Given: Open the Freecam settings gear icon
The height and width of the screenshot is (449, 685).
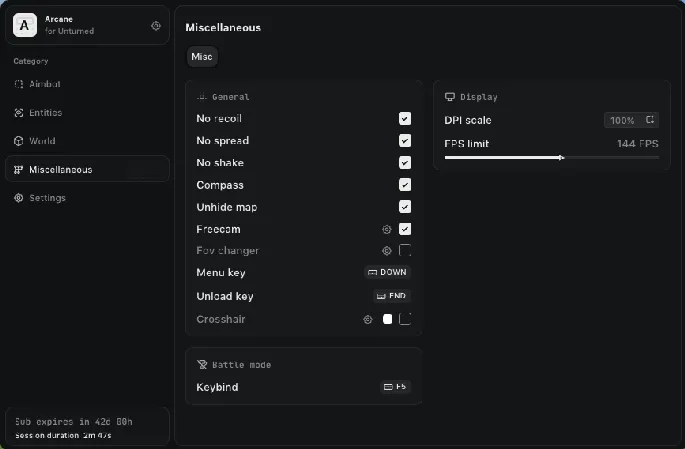Looking at the screenshot, I should (386, 229).
